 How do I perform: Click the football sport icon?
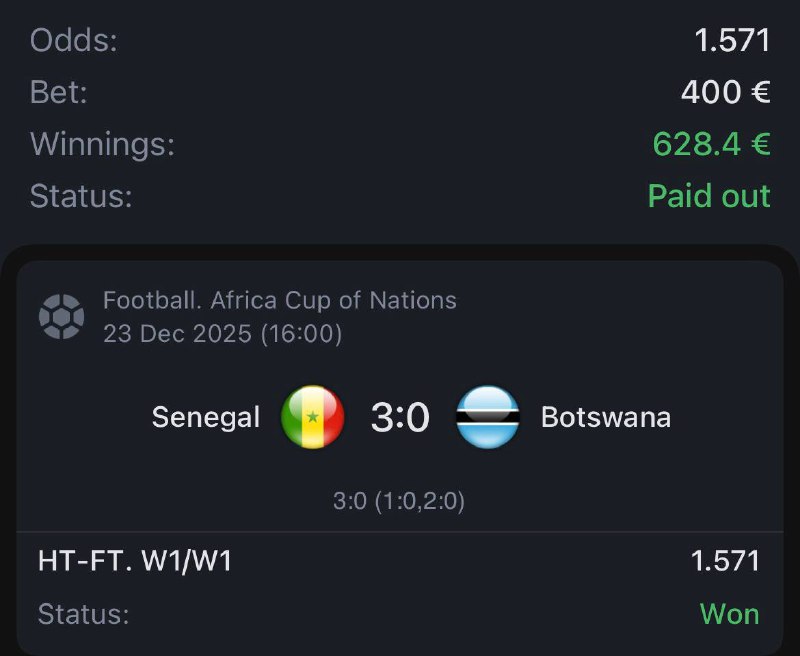coord(61,316)
